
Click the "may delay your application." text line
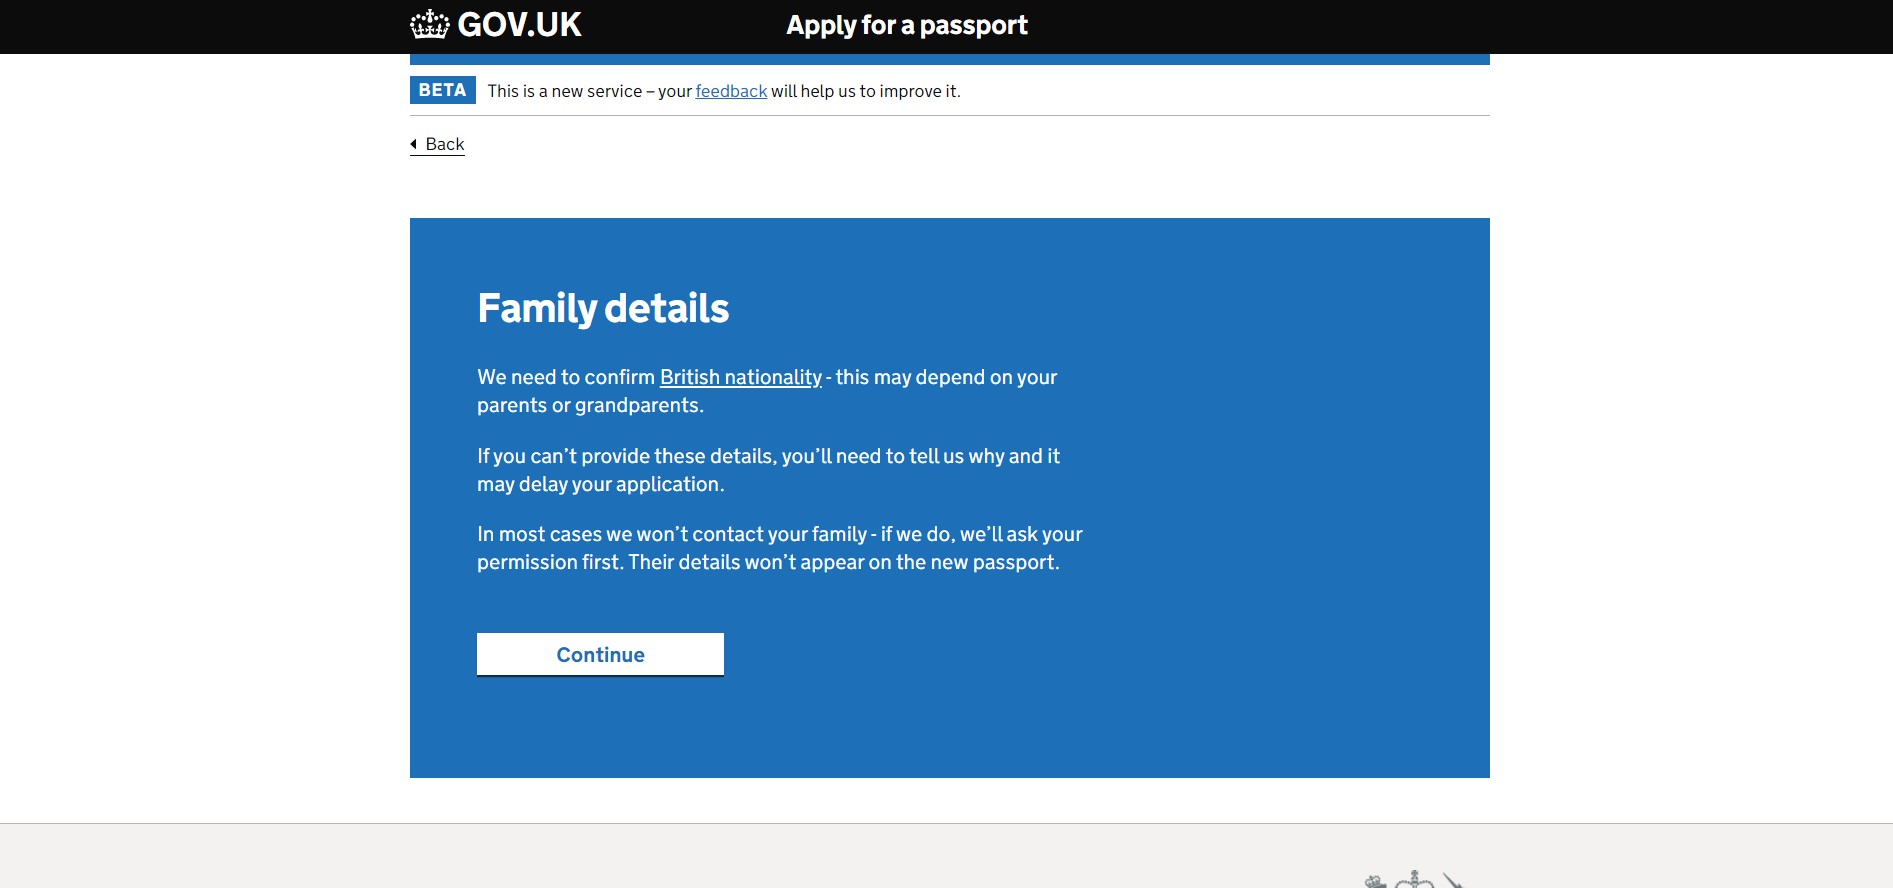point(600,484)
